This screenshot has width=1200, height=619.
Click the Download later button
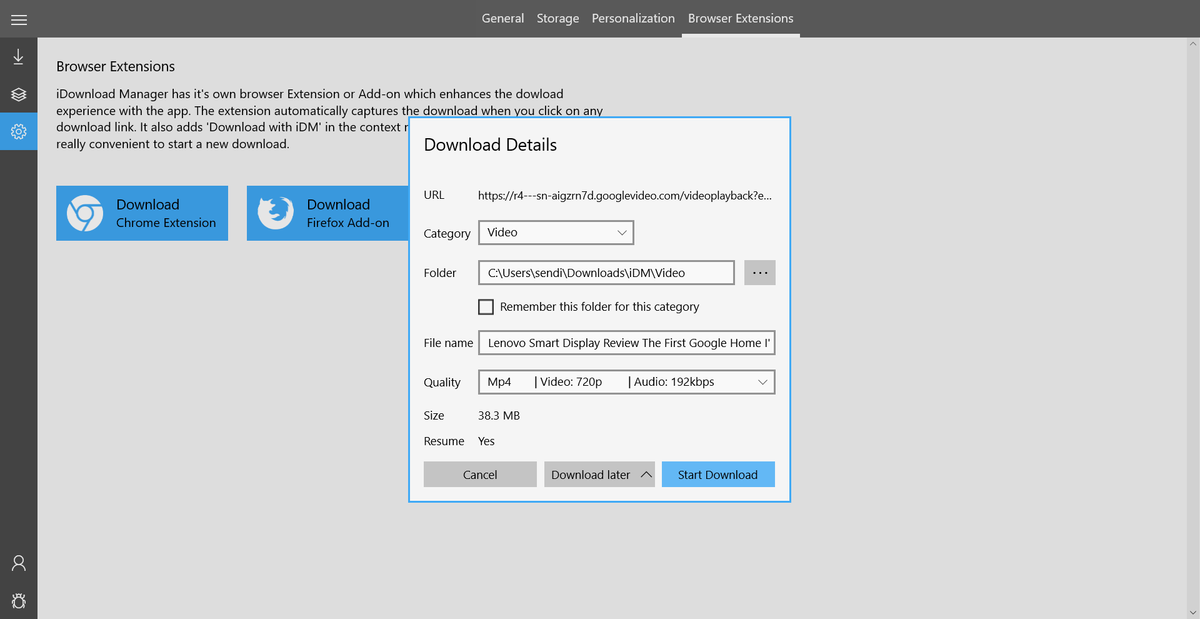click(x=590, y=474)
